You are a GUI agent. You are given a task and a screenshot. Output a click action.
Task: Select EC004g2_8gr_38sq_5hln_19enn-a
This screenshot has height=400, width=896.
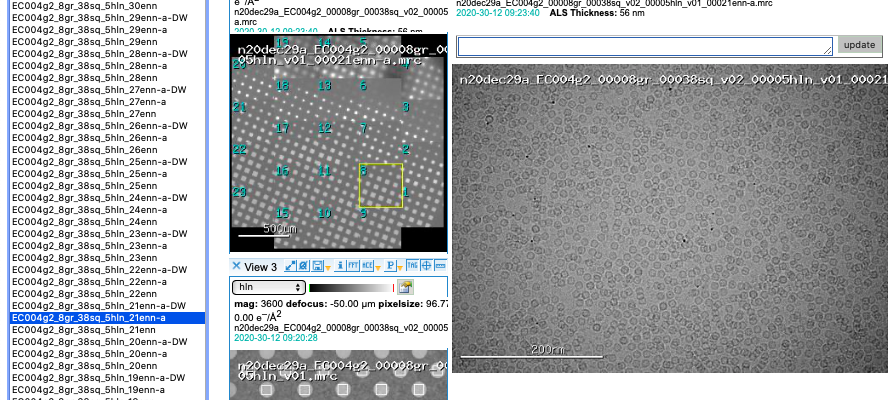(x=107, y=390)
